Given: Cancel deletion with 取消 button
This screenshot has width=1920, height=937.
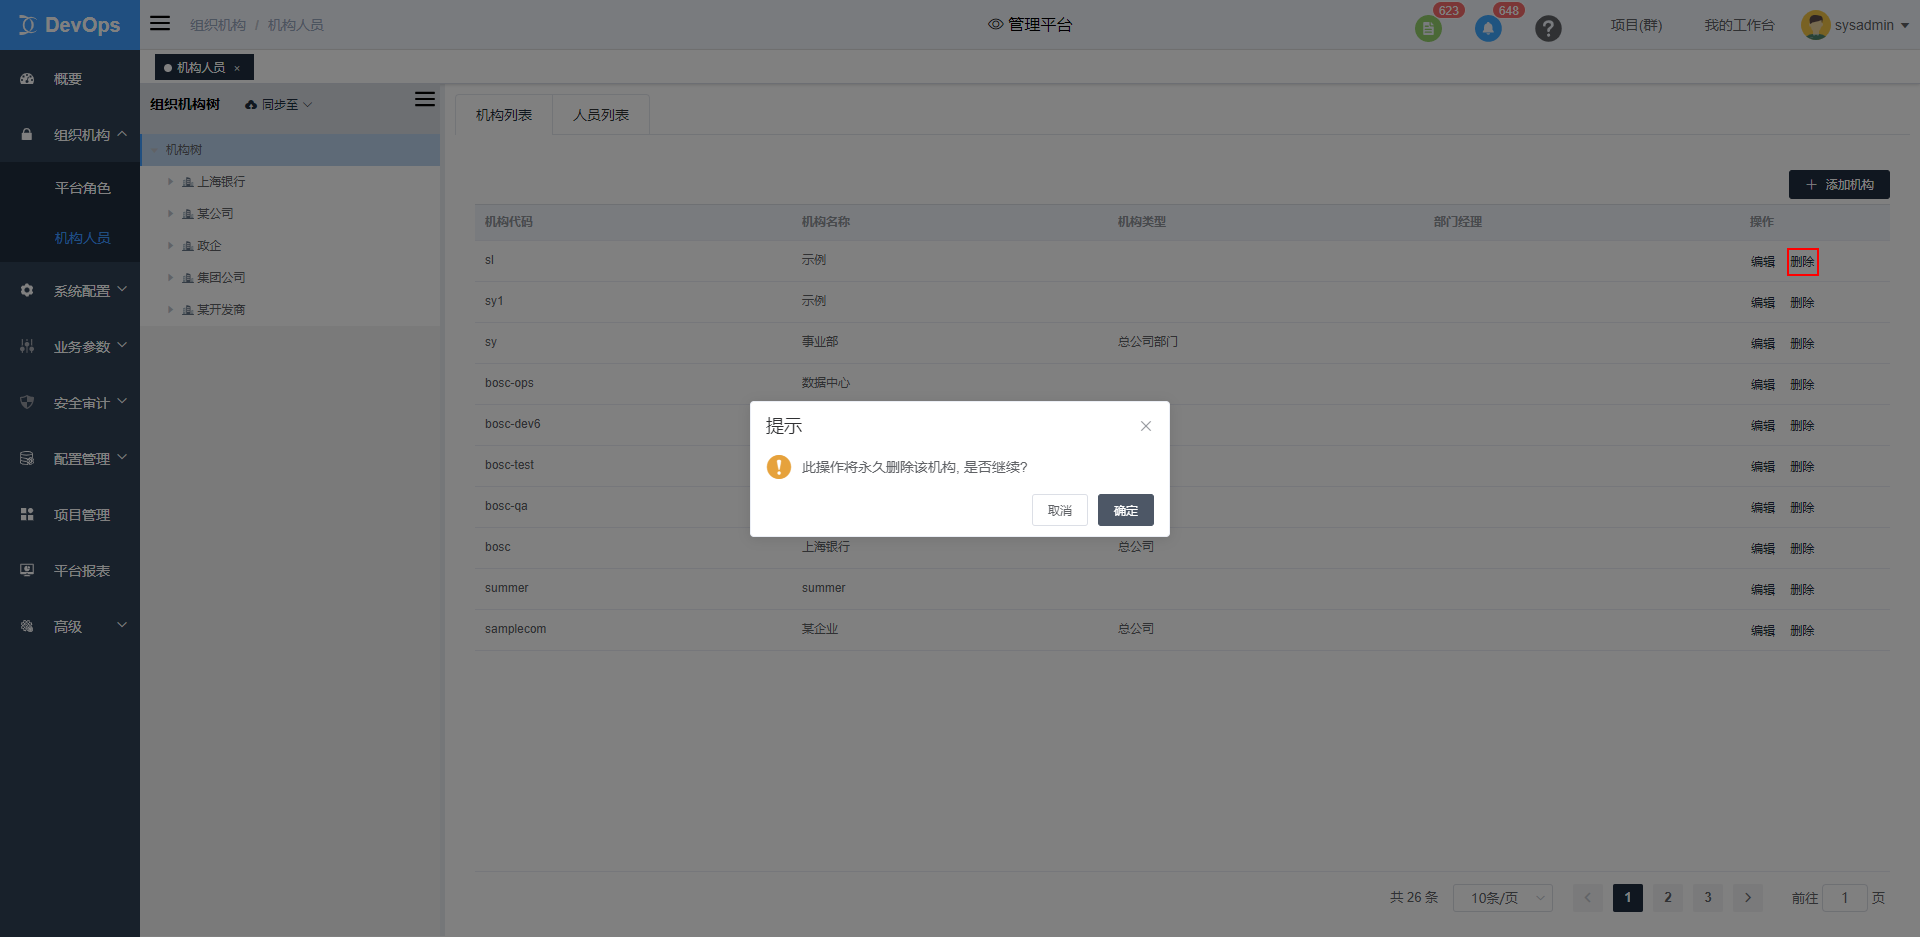Looking at the screenshot, I should click(x=1060, y=510).
